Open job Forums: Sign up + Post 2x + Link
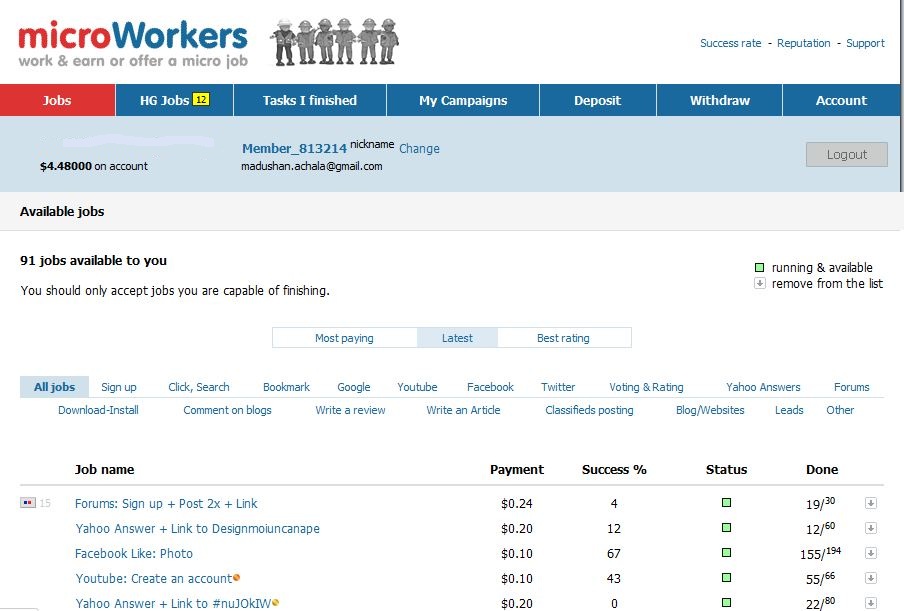904x611 pixels. (166, 504)
